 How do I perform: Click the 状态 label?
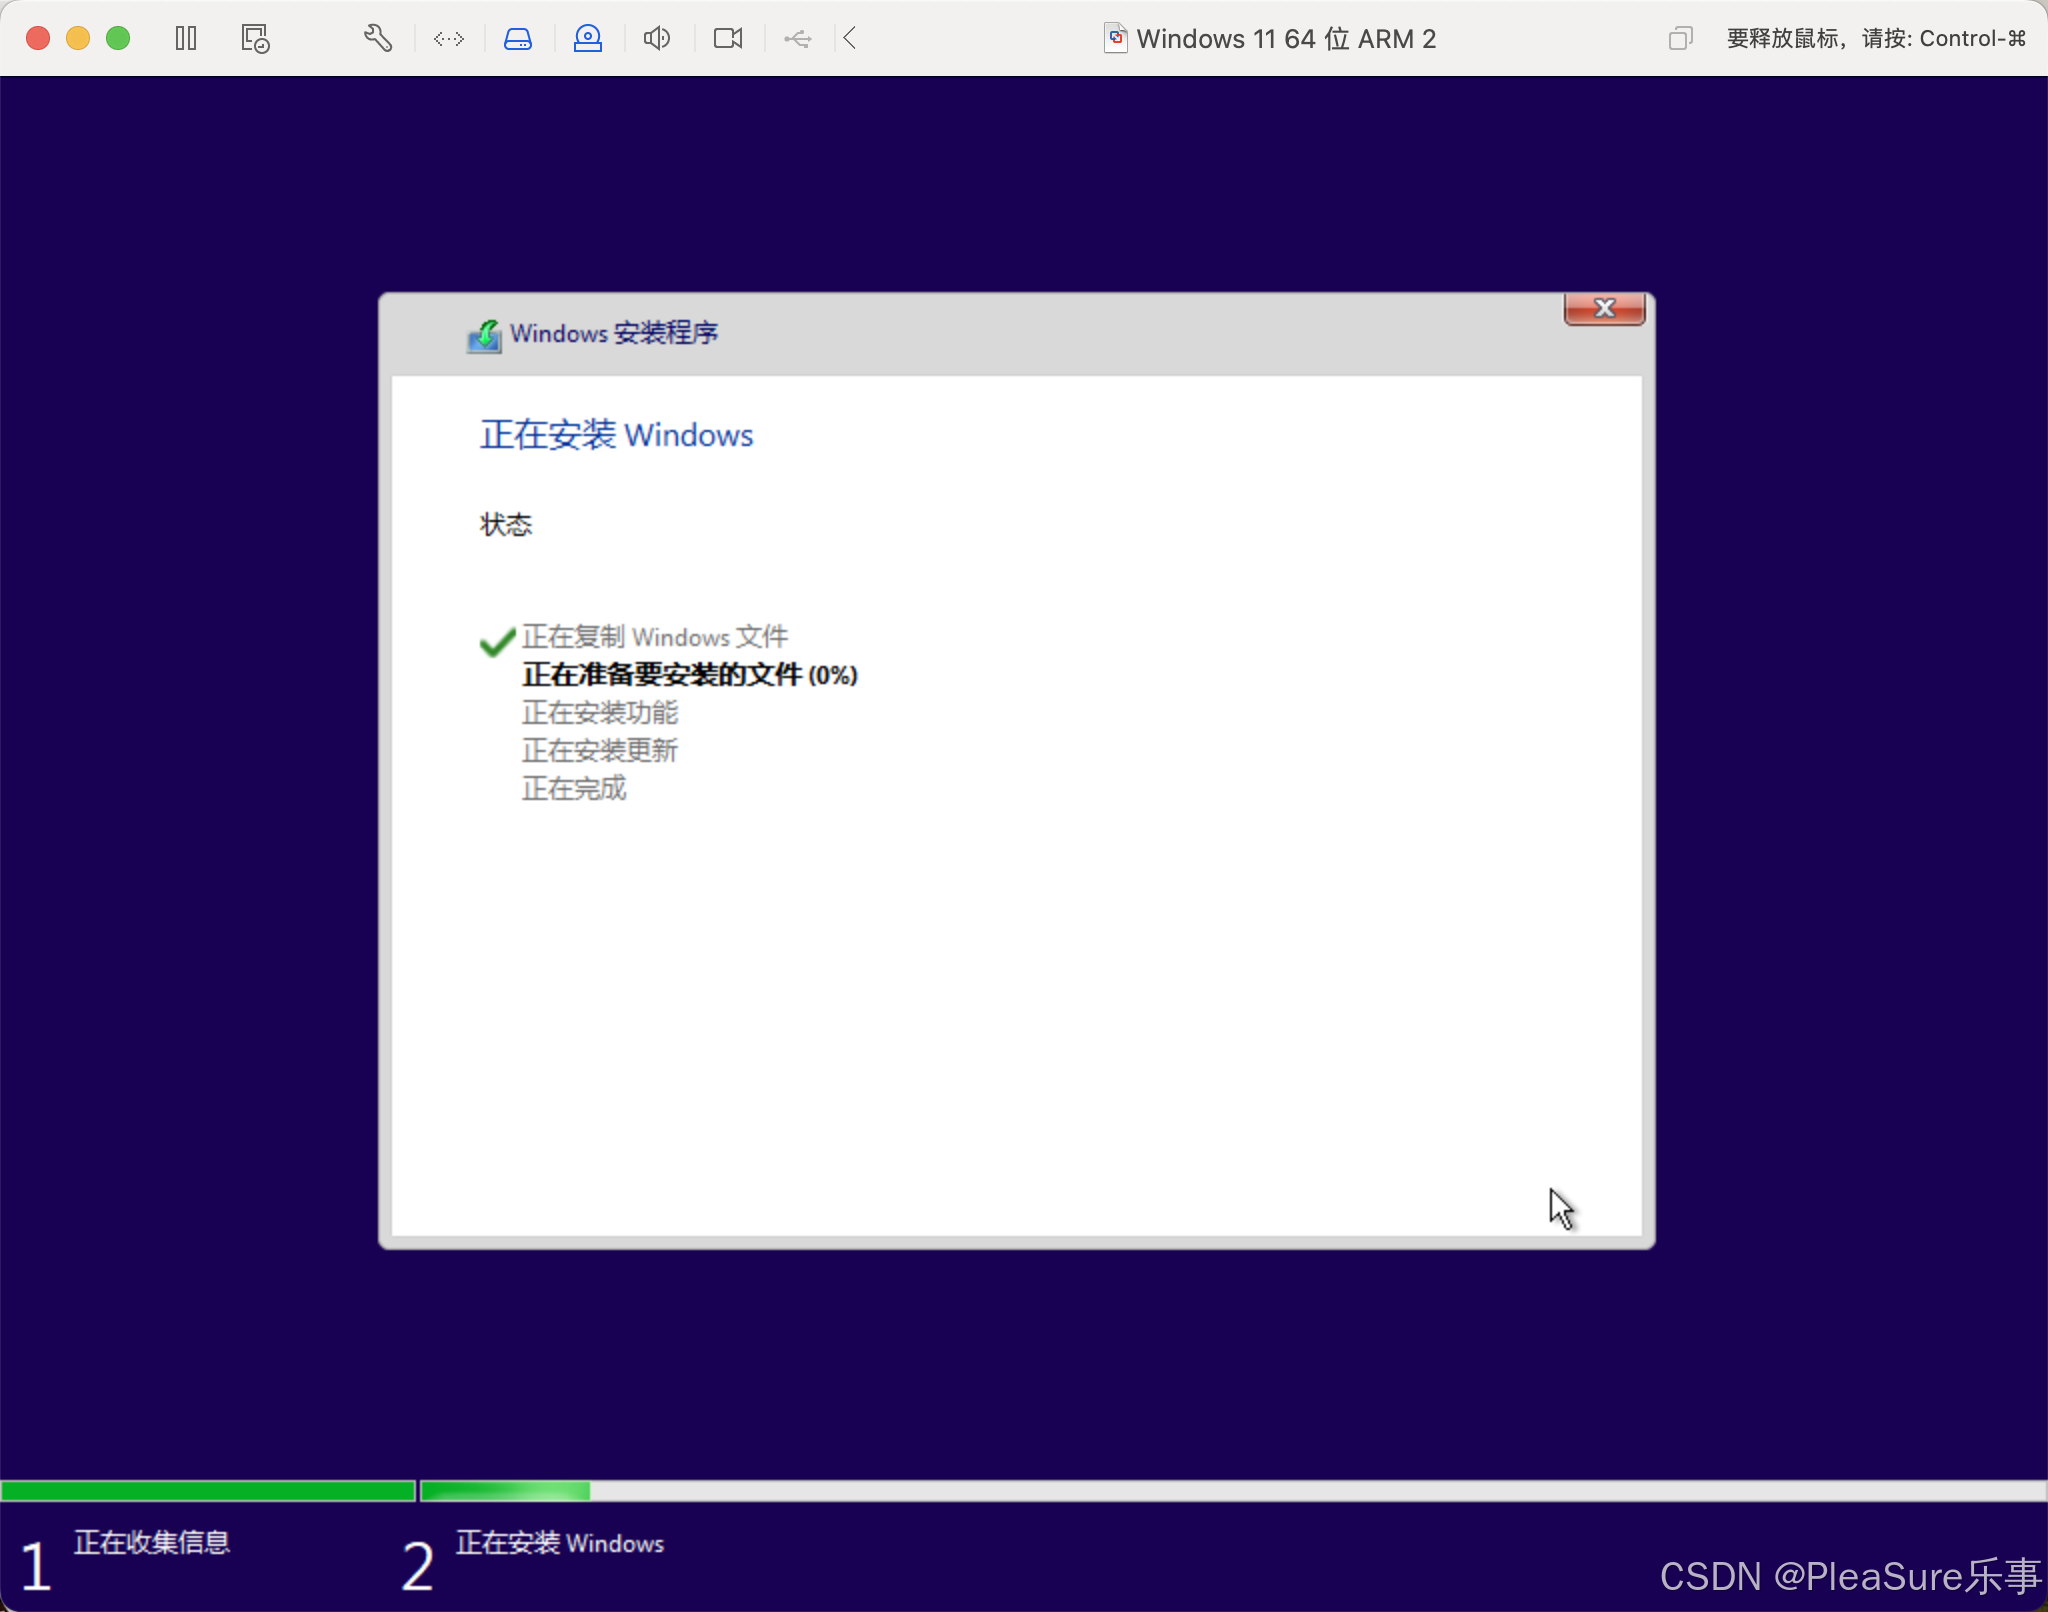(506, 525)
